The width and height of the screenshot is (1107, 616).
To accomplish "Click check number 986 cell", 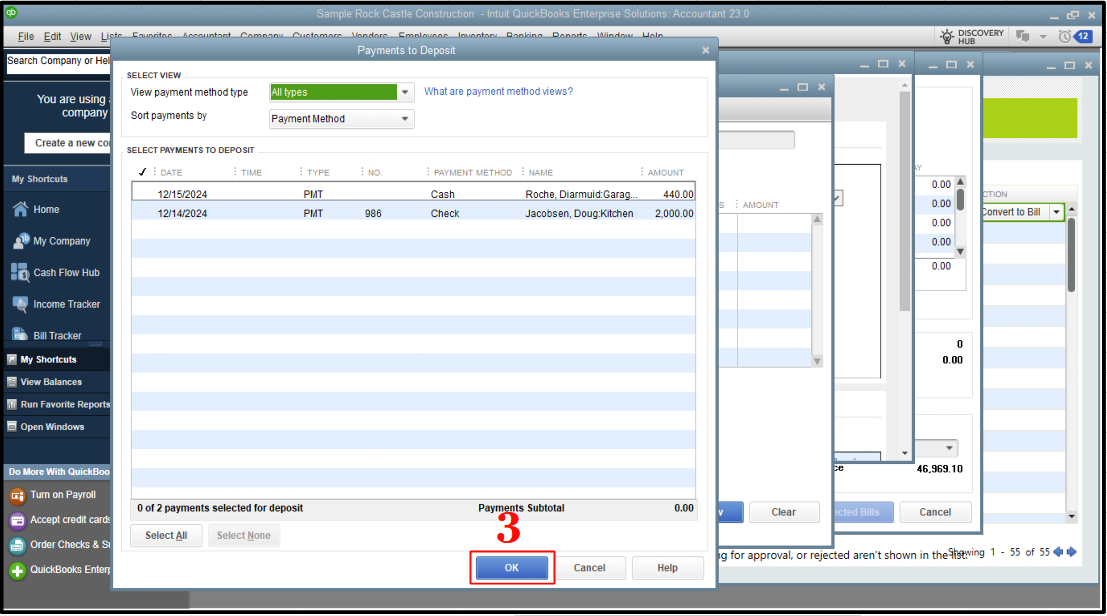I will (373, 213).
